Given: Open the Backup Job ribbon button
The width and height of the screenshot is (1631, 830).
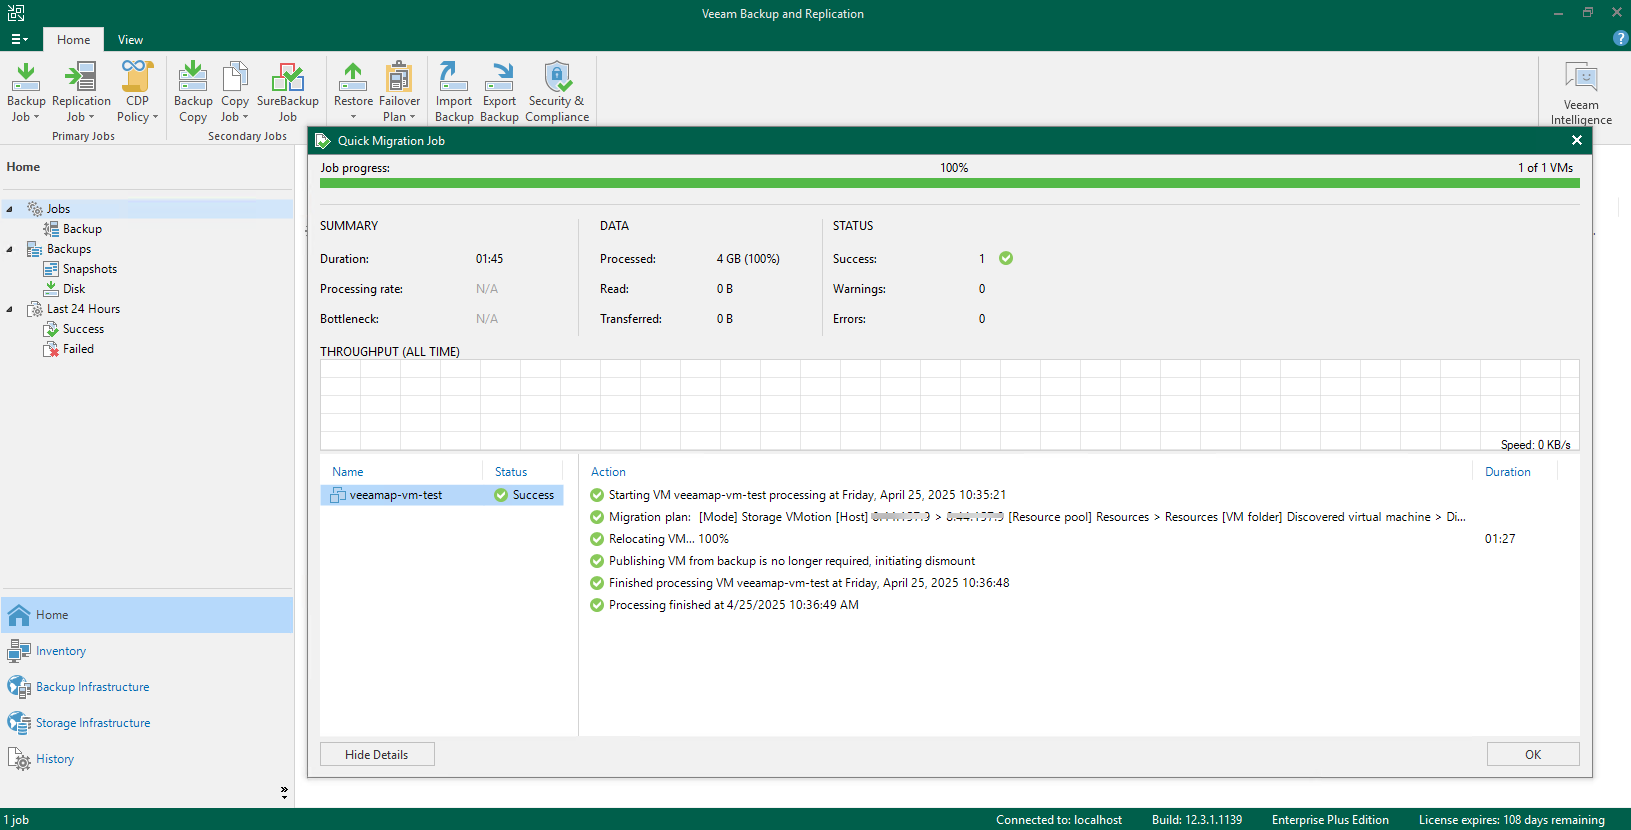Looking at the screenshot, I should click(x=26, y=91).
